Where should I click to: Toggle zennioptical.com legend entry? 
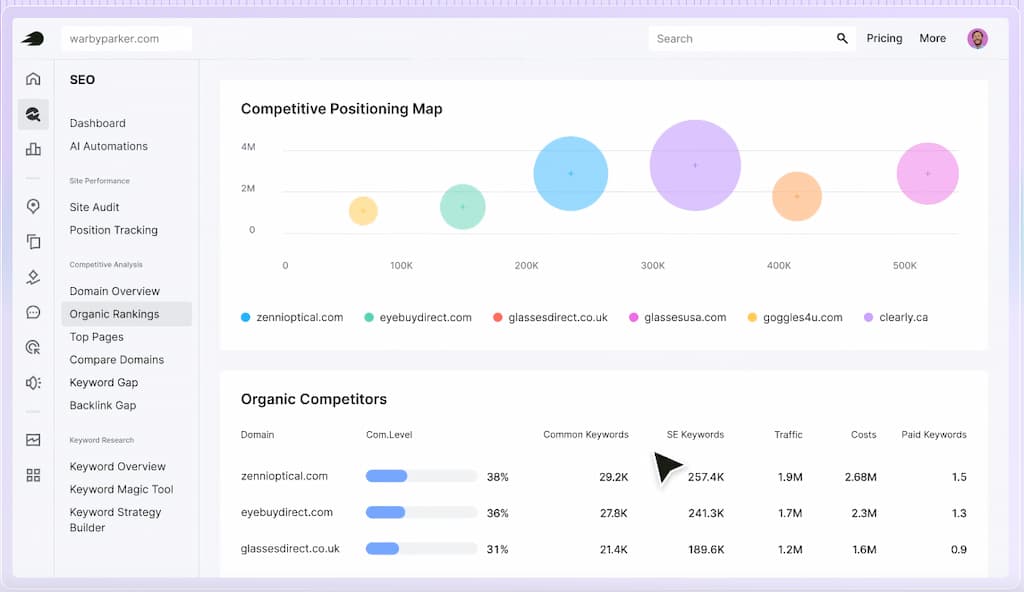292,317
